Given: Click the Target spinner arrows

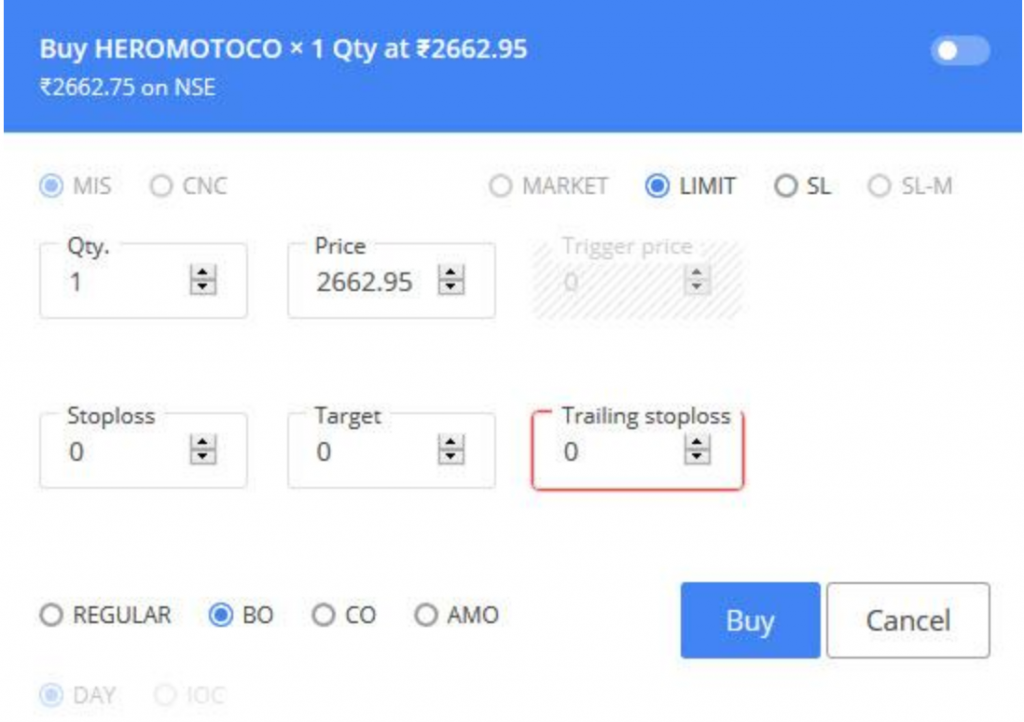Looking at the screenshot, I should click(x=452, y=453).
